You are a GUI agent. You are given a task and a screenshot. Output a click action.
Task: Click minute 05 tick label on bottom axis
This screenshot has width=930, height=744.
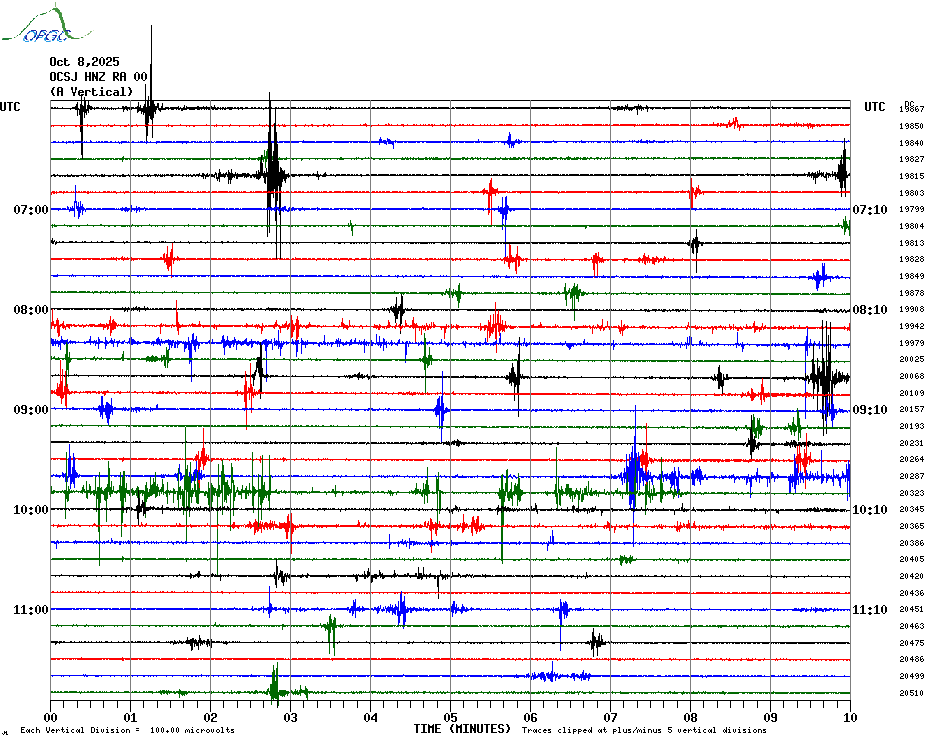click(450, 717)
